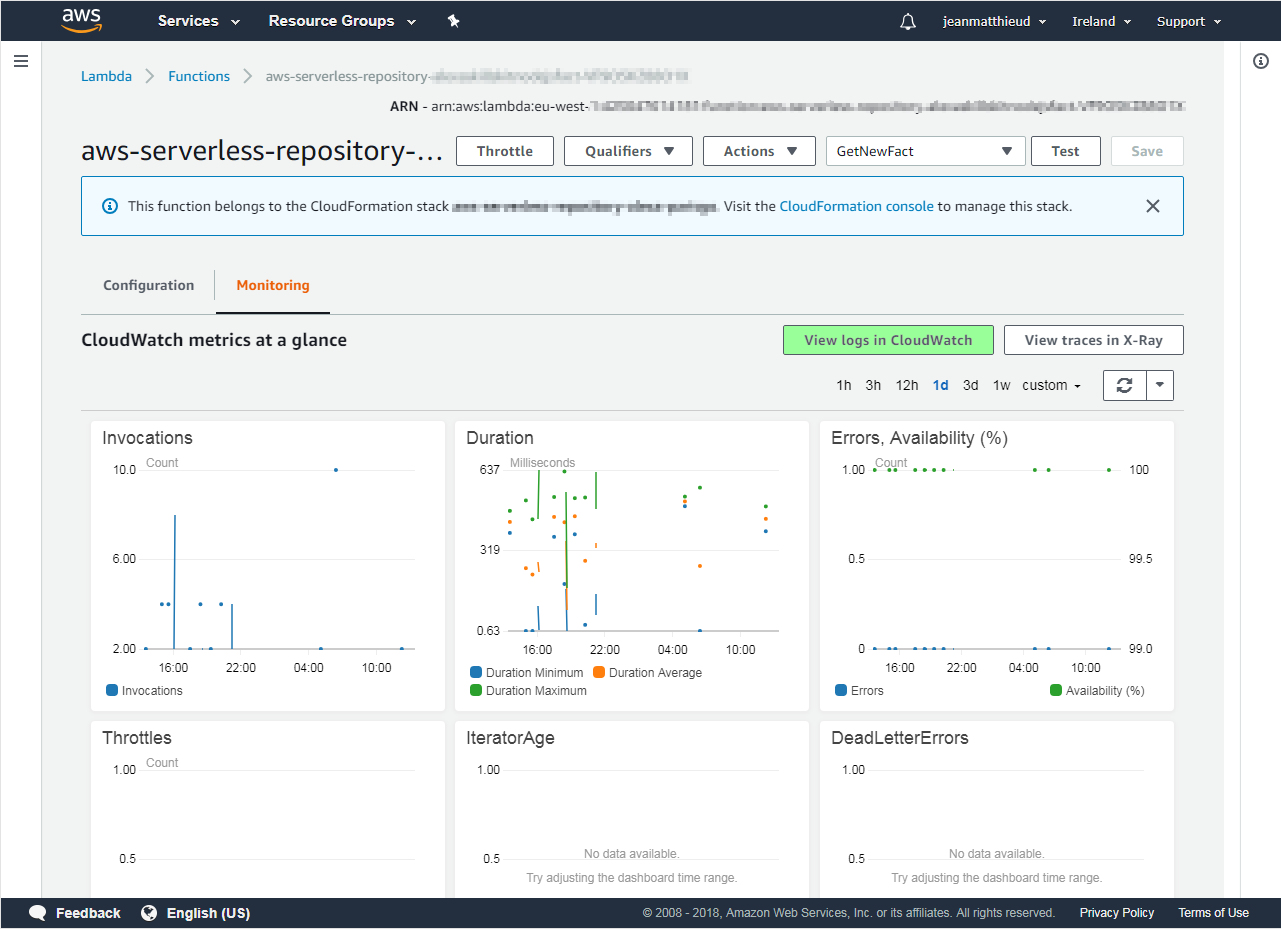Screen dimensions: 1281x929
Task: Click the IteratorAge chart title
Action: point(510,738)
